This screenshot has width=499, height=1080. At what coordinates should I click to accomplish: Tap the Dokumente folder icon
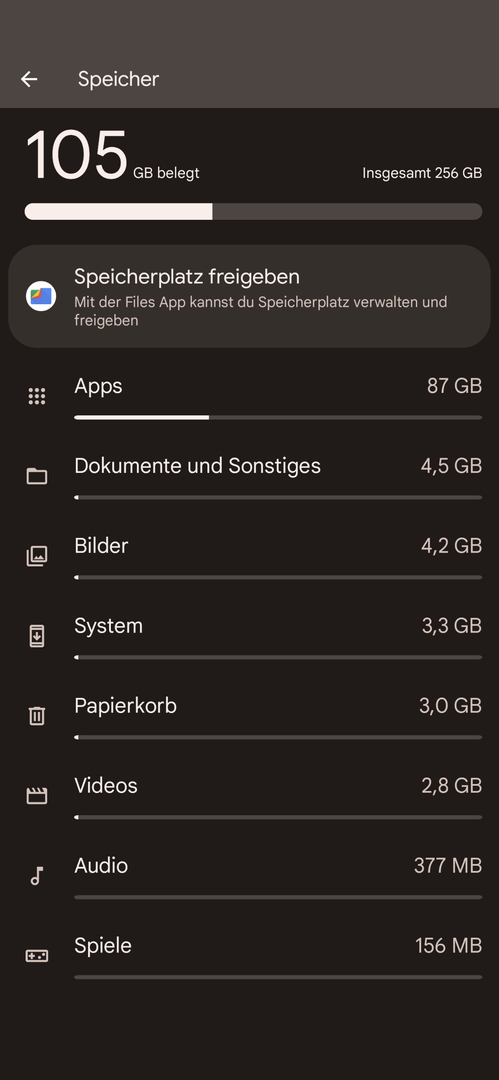click(37, 476)
